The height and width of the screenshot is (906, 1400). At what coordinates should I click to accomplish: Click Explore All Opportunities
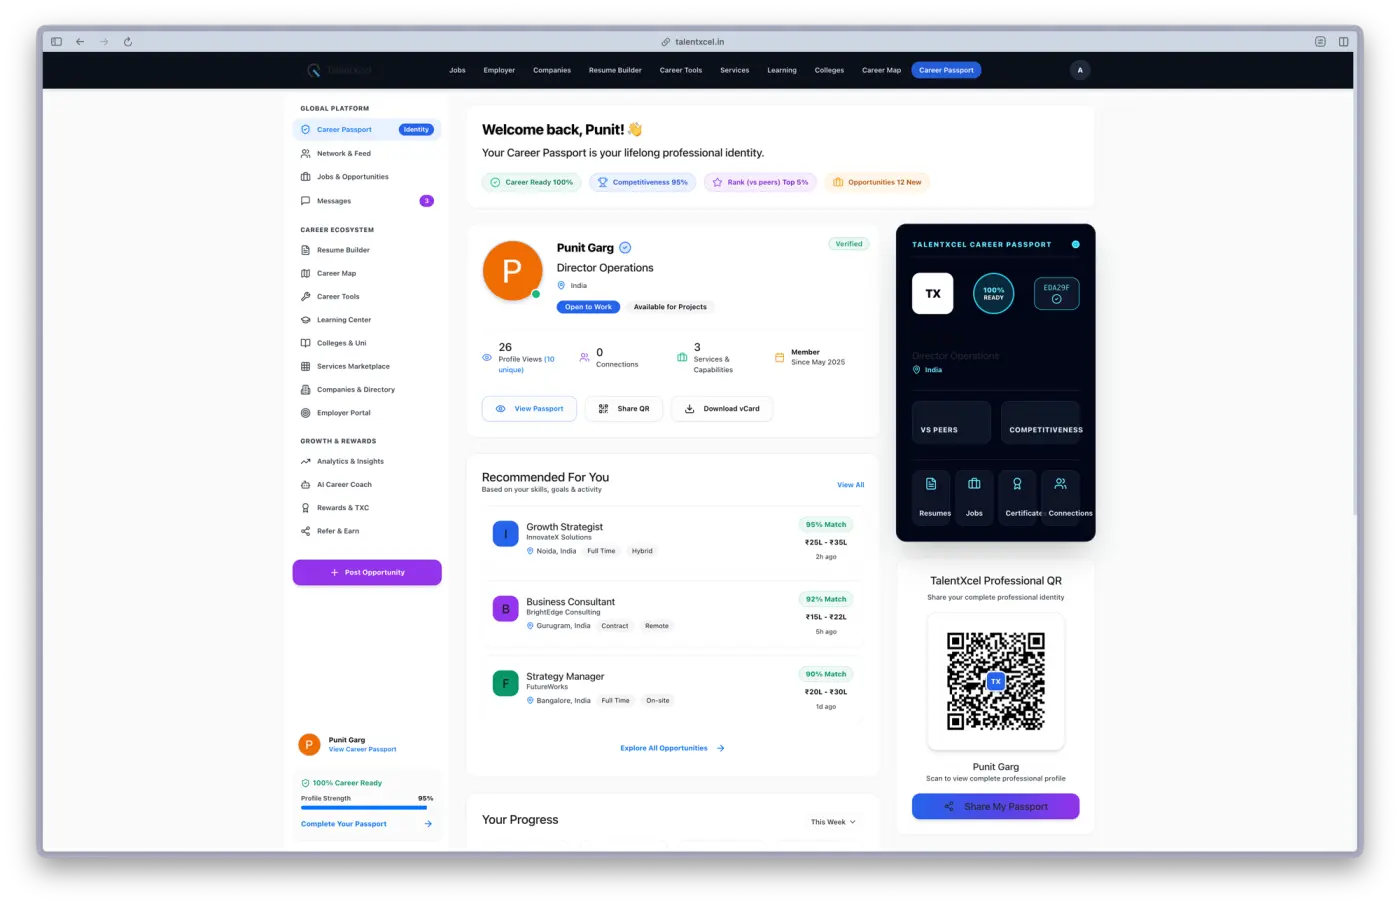(672, 748)
